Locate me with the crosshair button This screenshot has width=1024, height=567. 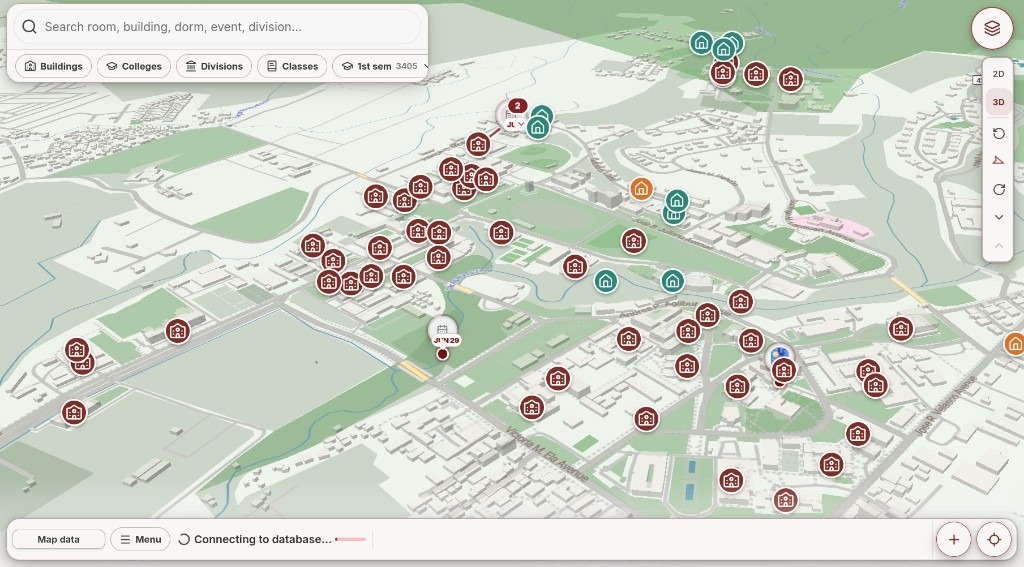pyautogui.click(x=994, y=540)
